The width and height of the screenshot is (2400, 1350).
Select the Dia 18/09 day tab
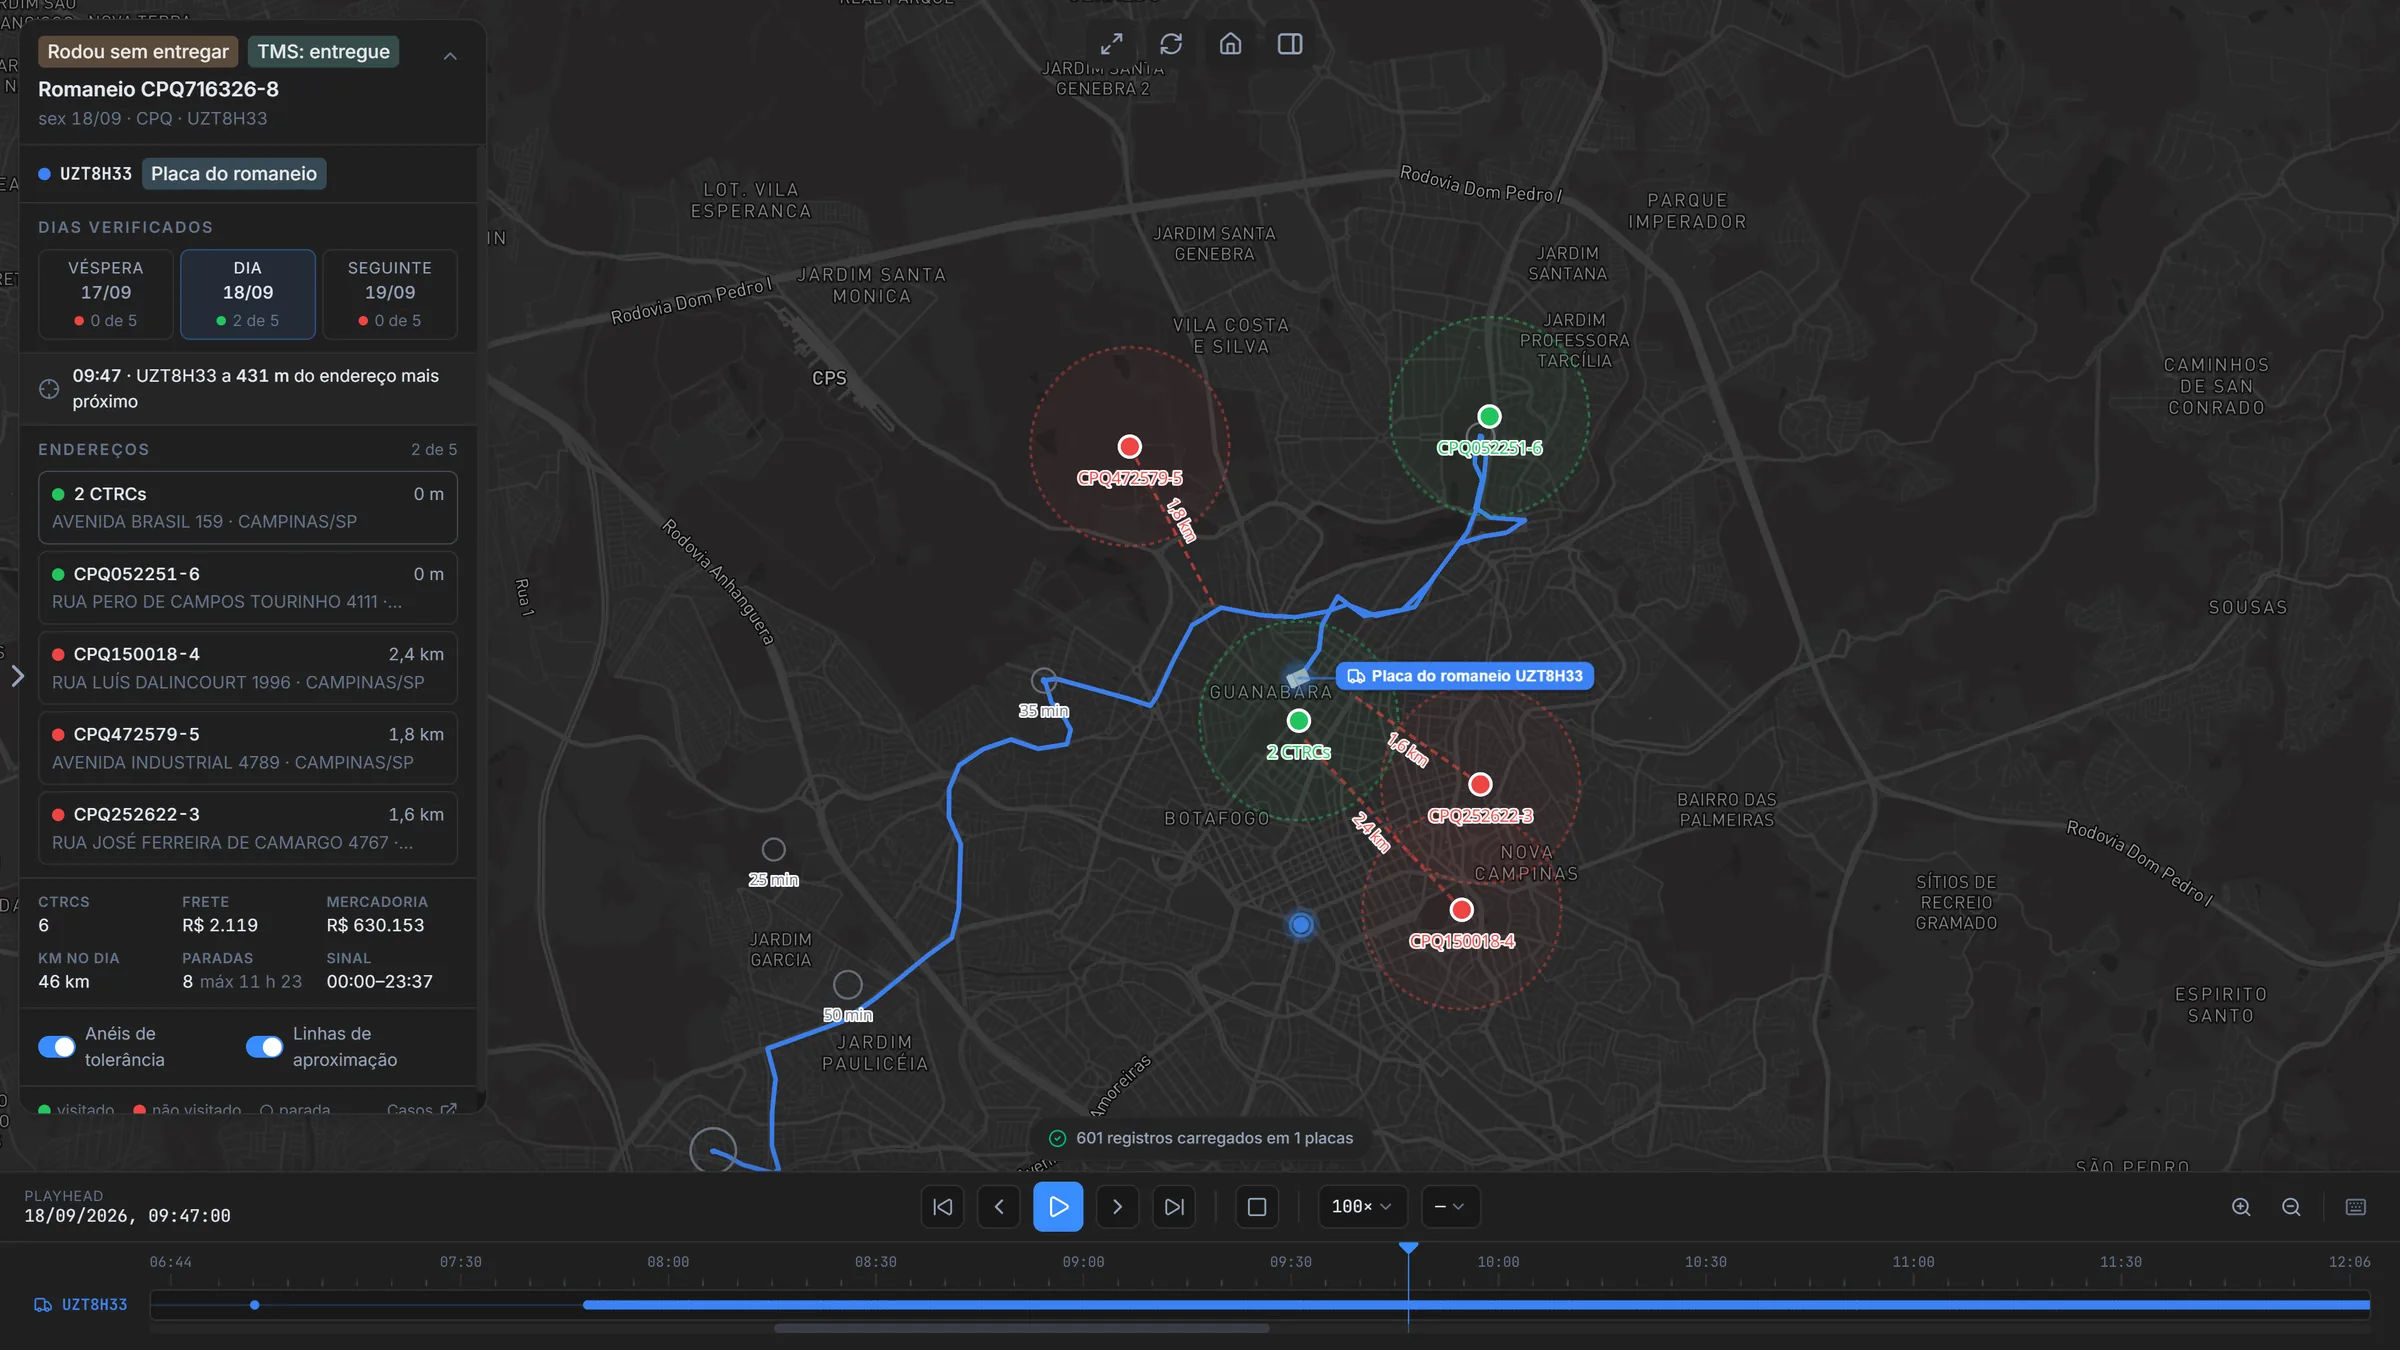pos(248,294)
